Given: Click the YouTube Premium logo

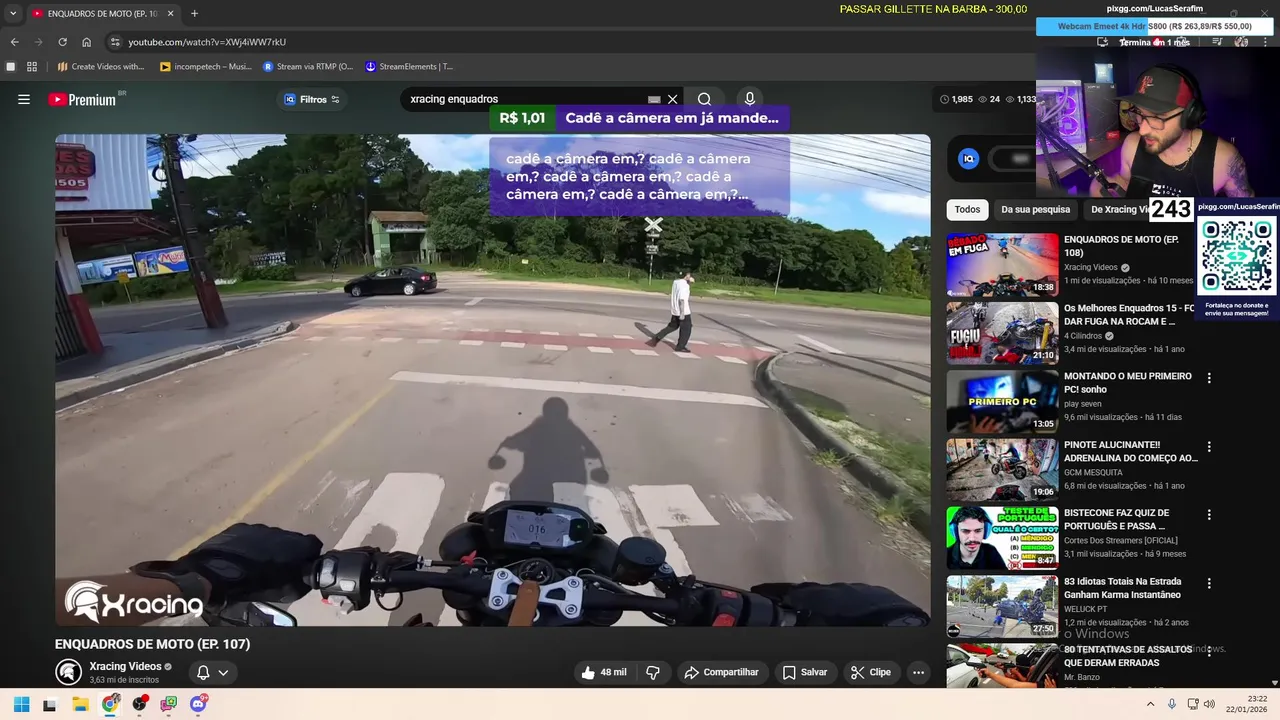Looking at the screenshot, I should point(82,100).
